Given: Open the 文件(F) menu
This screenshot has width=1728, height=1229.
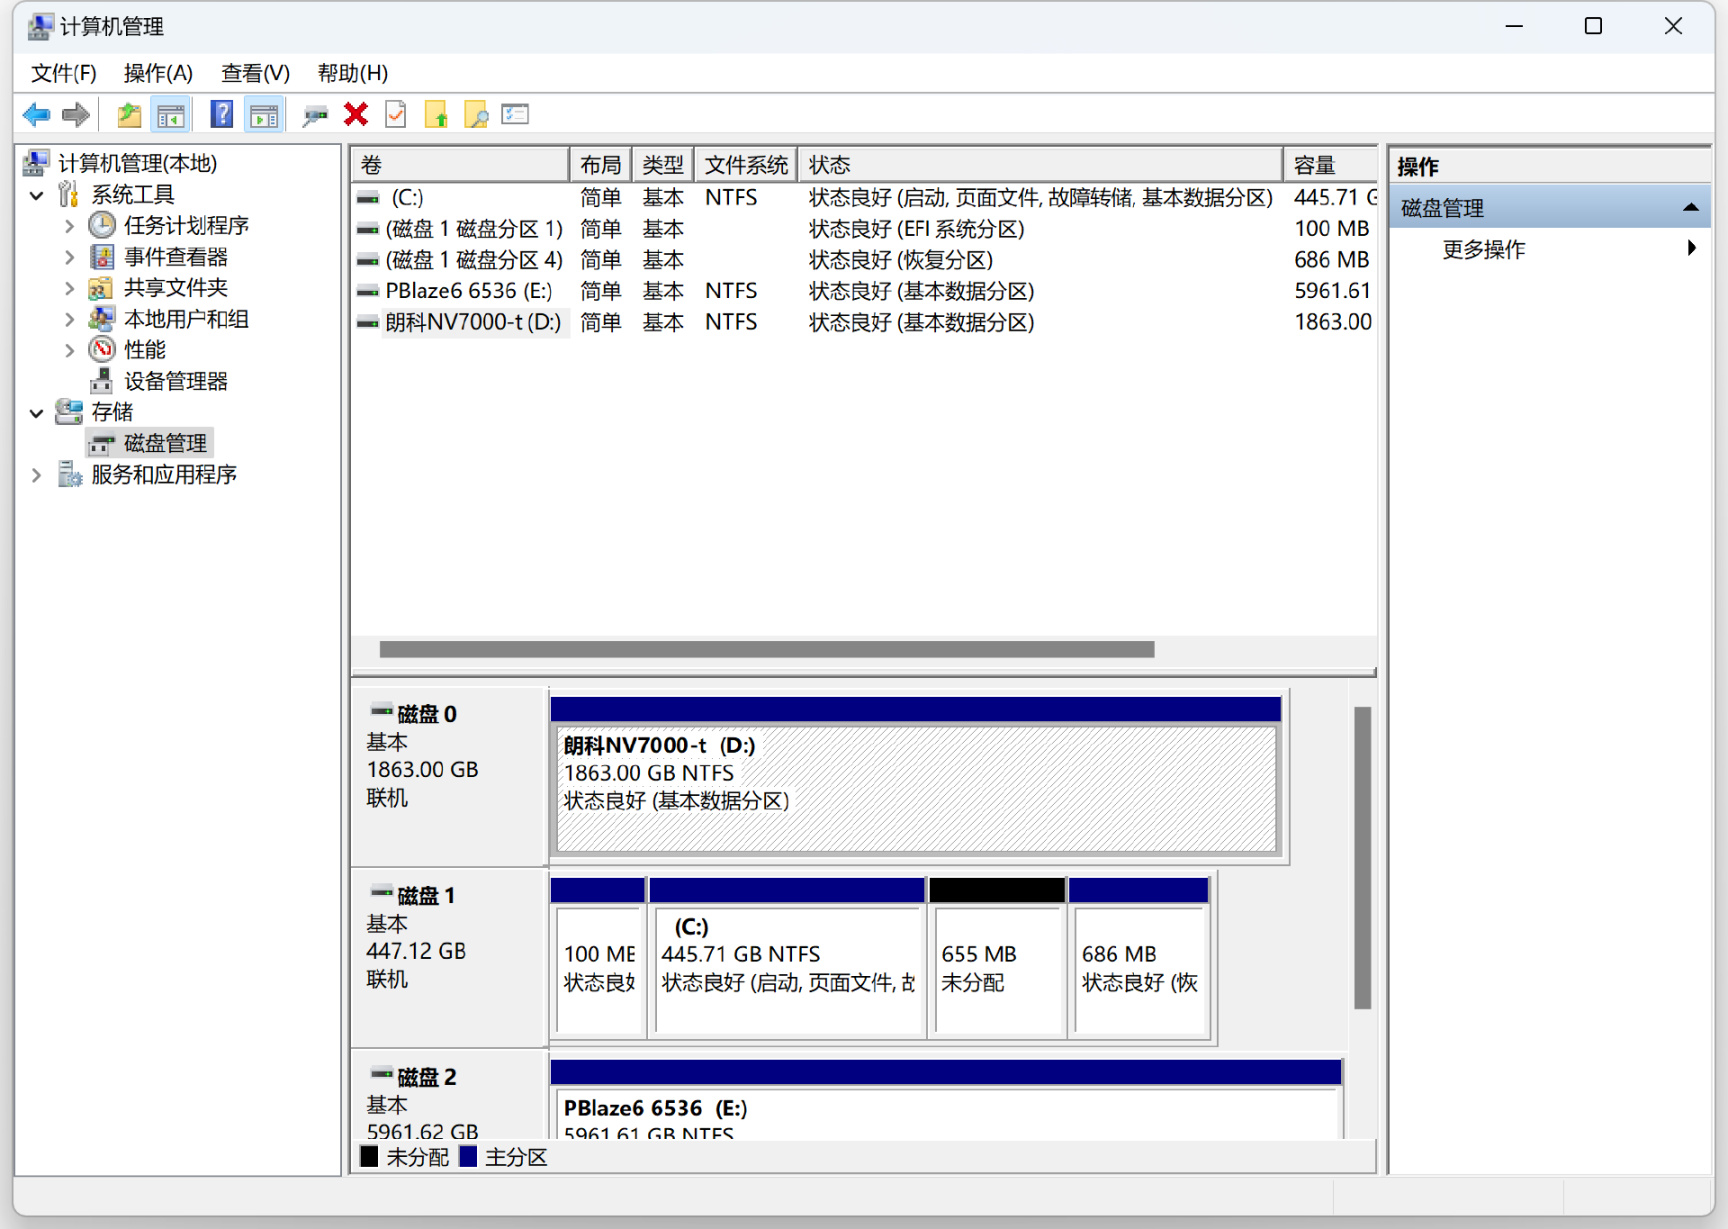Looking at the screenshot, I should click(x=63, y=73).
